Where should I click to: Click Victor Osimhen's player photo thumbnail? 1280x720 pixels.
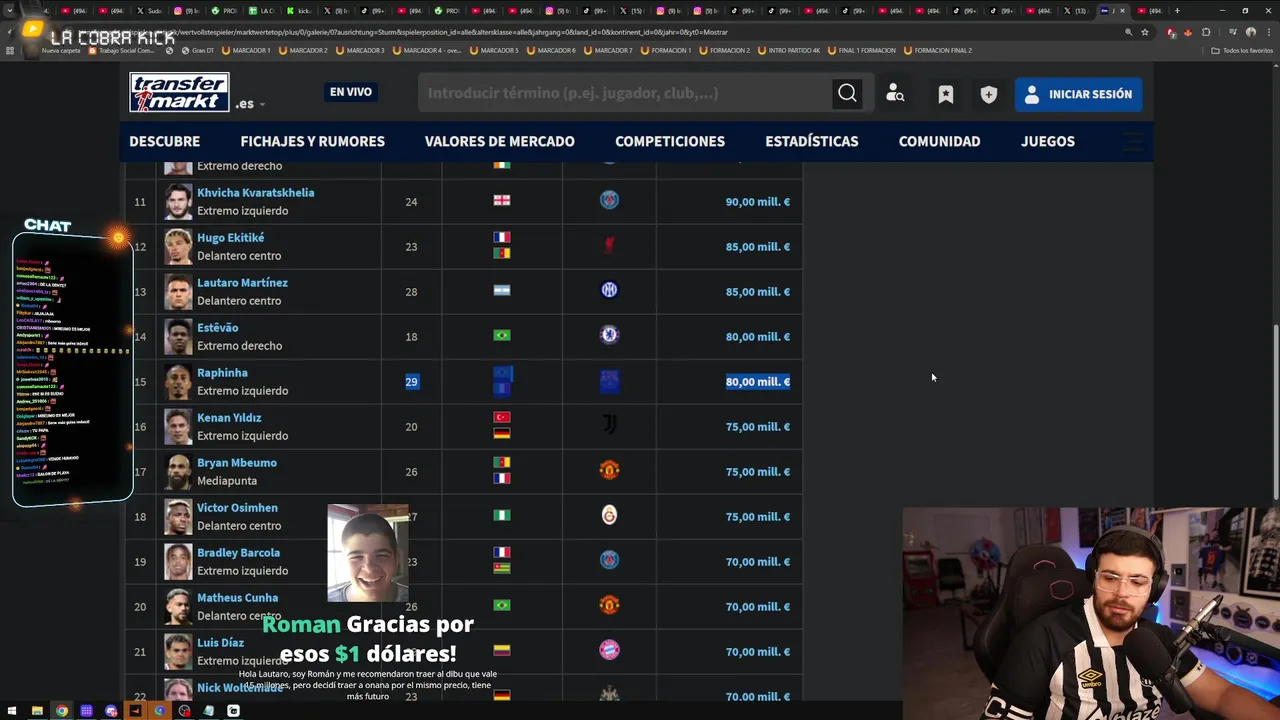tap(178, 516)
